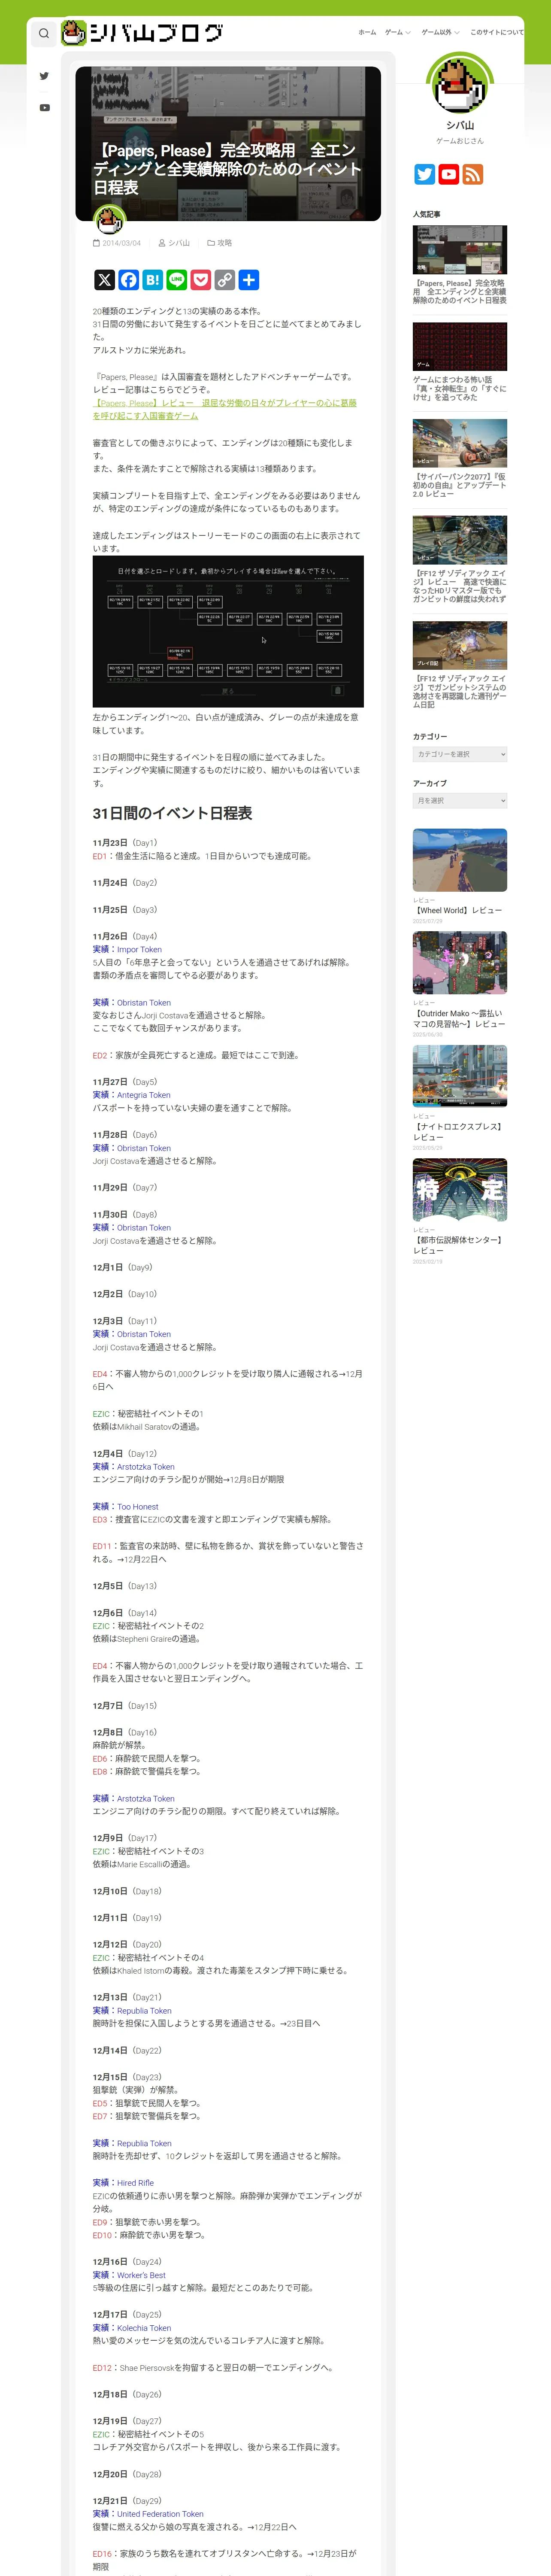Click the 実績：Hired Rifle entry
Screen dimensions: 551x2576
123,2183
